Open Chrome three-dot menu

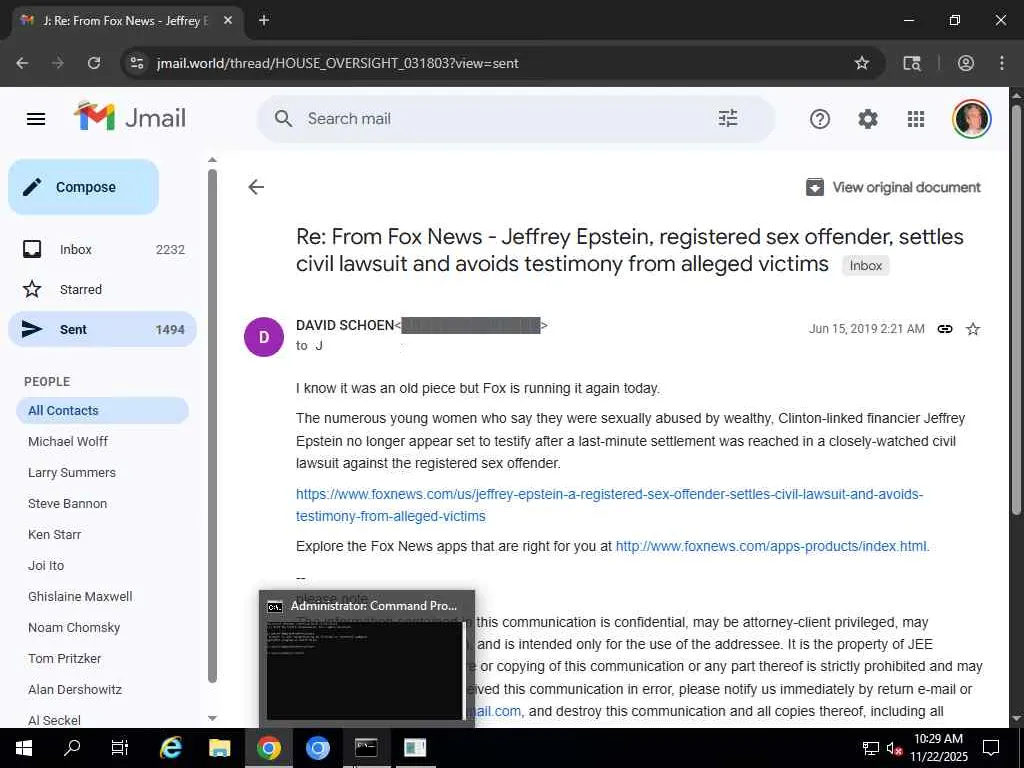coord(1001,63)
